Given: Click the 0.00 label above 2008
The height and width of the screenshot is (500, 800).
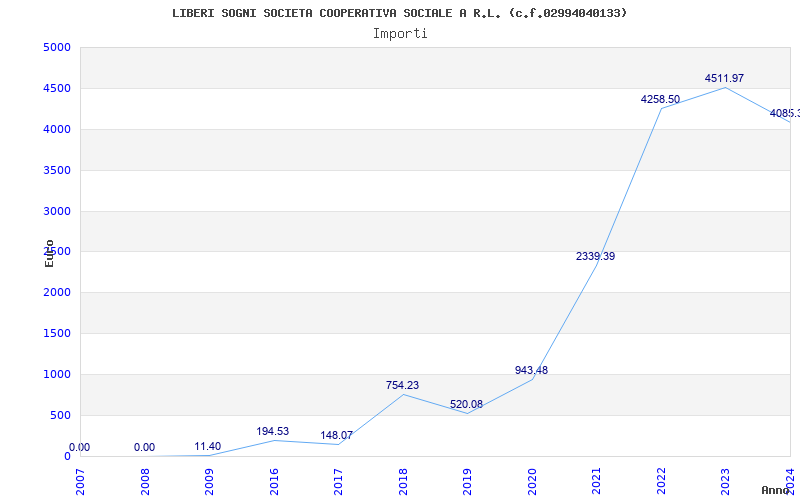Looking at the screenshot, I should (x=144, y=447).
